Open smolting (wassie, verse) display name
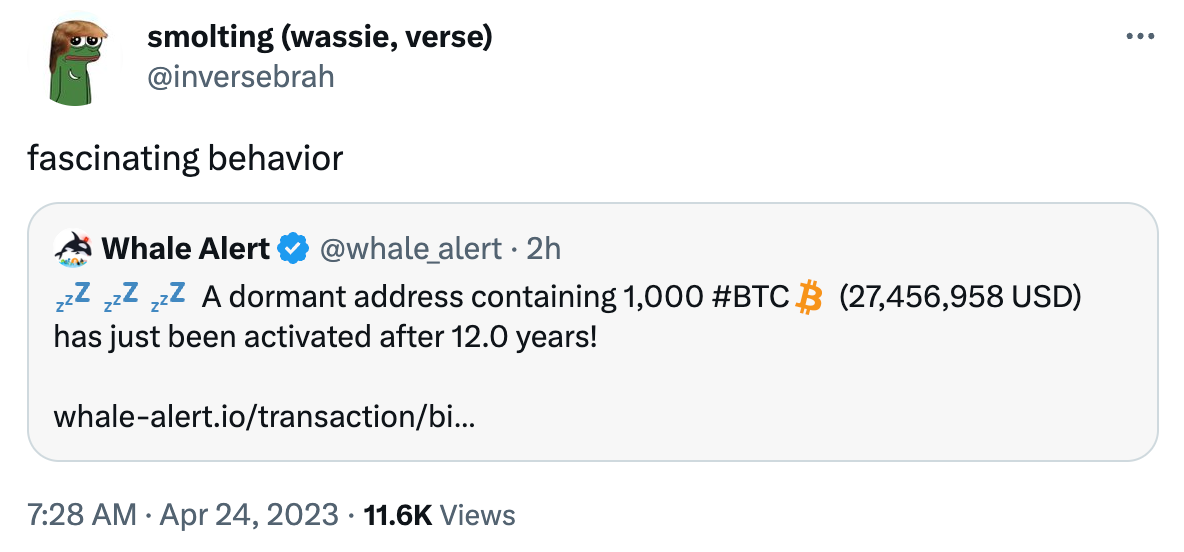Viewport: 1184px width, 552px height. pyautogui.click(x=319, y=36)
